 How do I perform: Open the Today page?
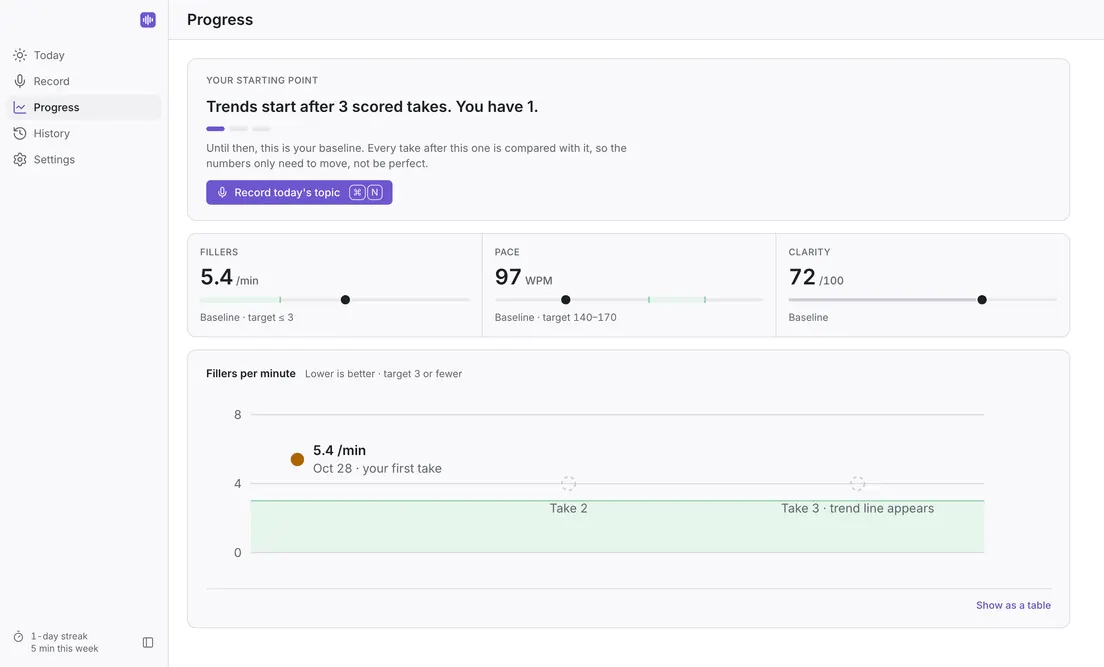[x=84, y=55]
